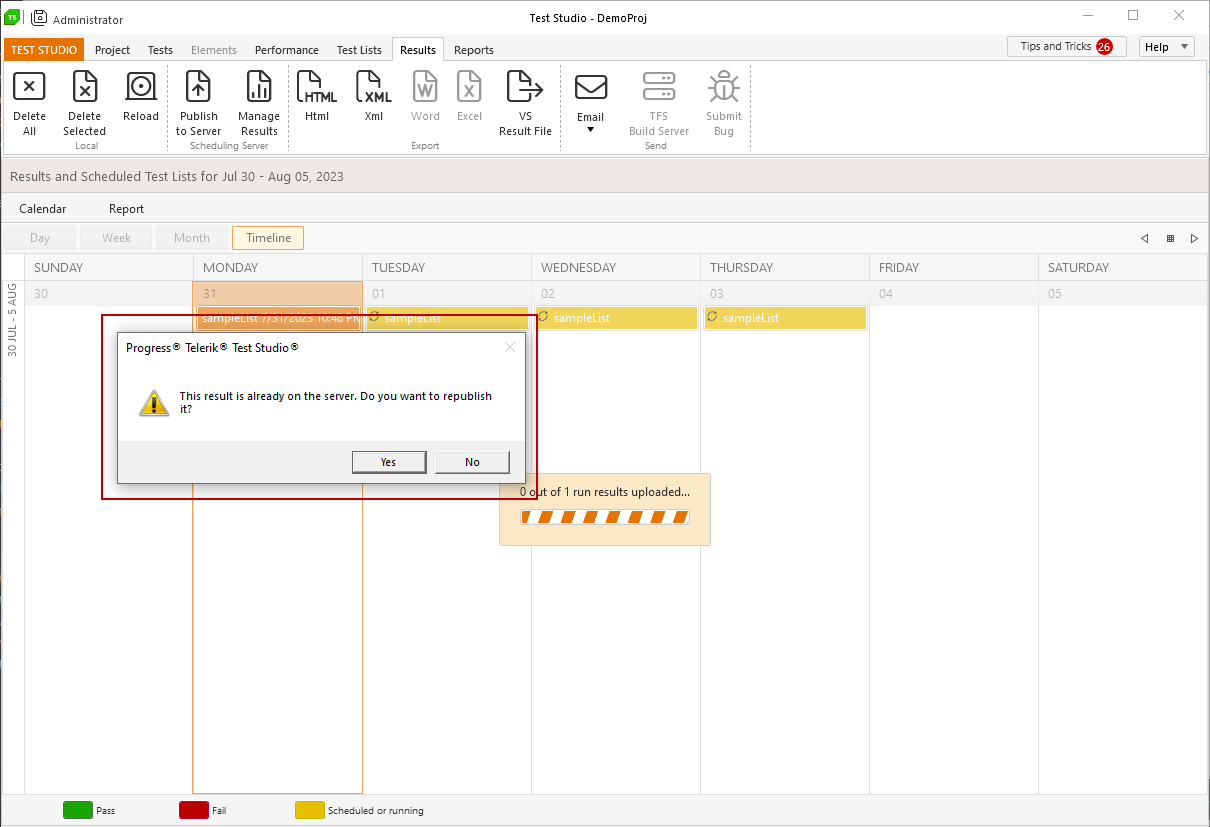Open Manage Results on scheduling server
The height and width of the screenshot is (827, 1210).
click(259, 88)
